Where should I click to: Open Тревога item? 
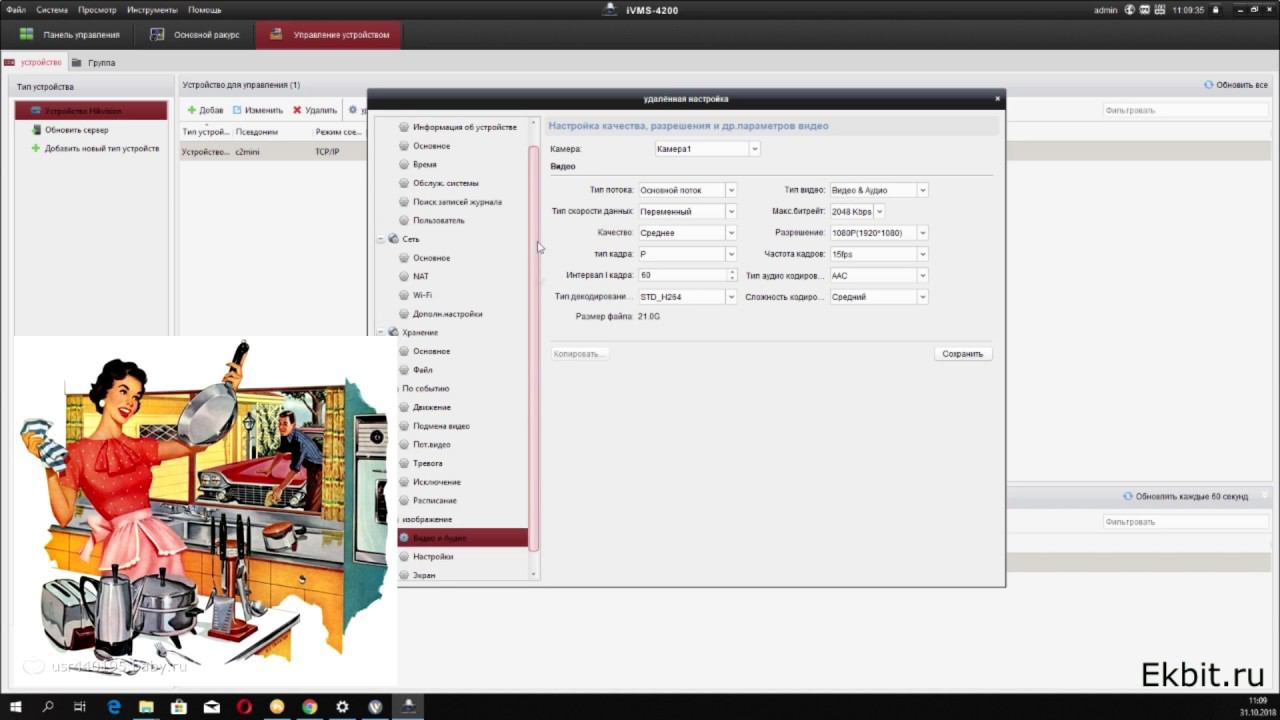coord(427,463)
